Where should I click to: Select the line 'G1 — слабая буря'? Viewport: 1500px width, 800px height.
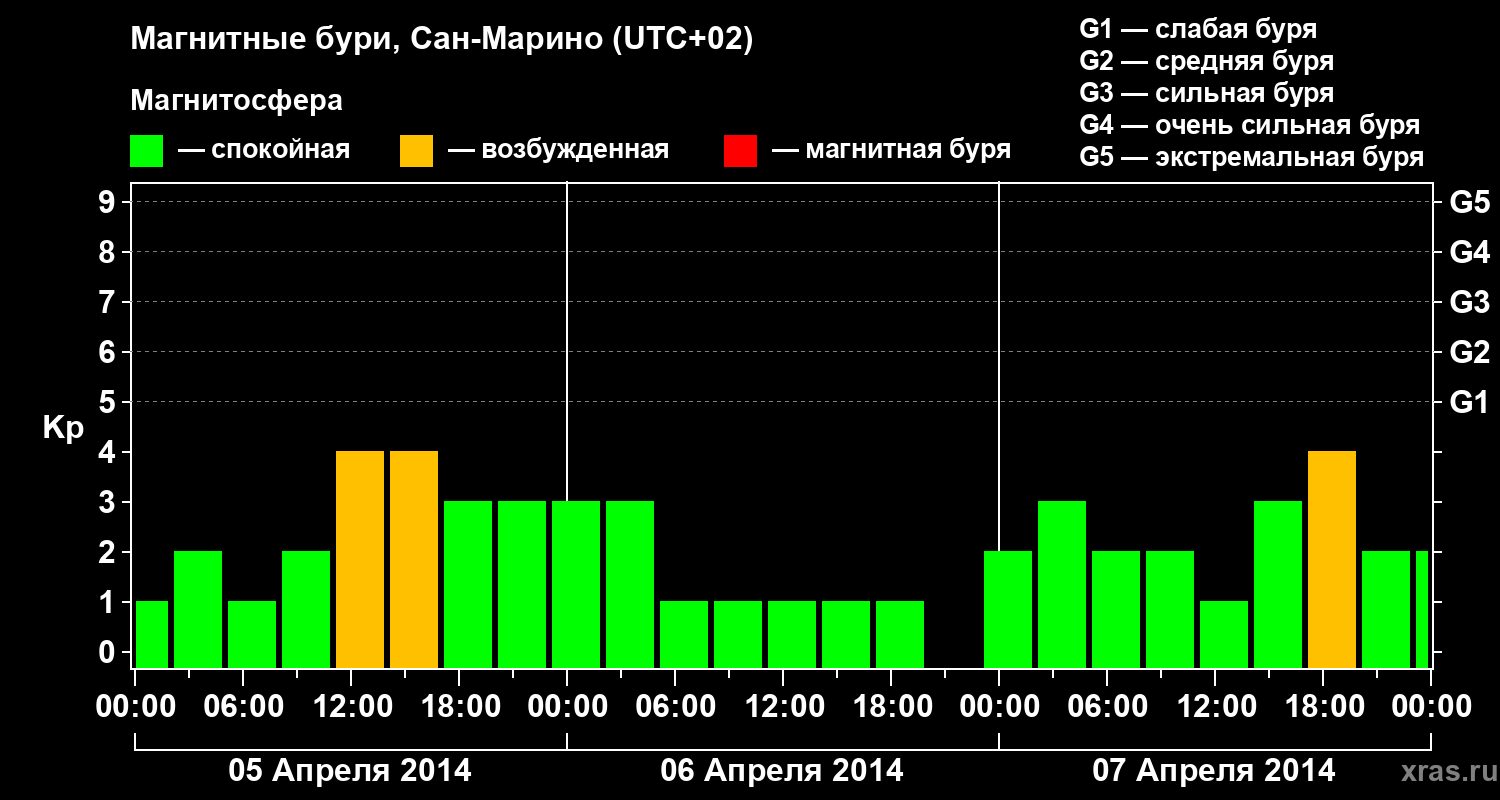coord(1198,29)
